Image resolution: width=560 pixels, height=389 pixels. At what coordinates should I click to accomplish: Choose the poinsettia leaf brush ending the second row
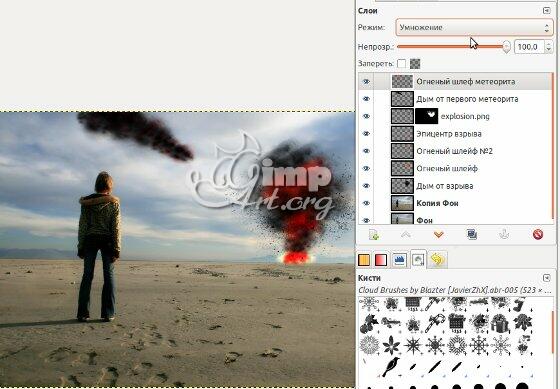coord(522,323)
